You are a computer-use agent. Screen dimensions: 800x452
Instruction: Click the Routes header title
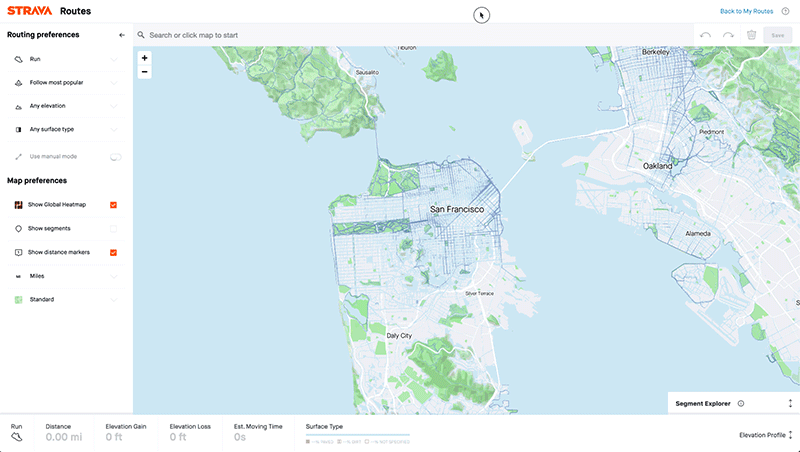point(76,11)
